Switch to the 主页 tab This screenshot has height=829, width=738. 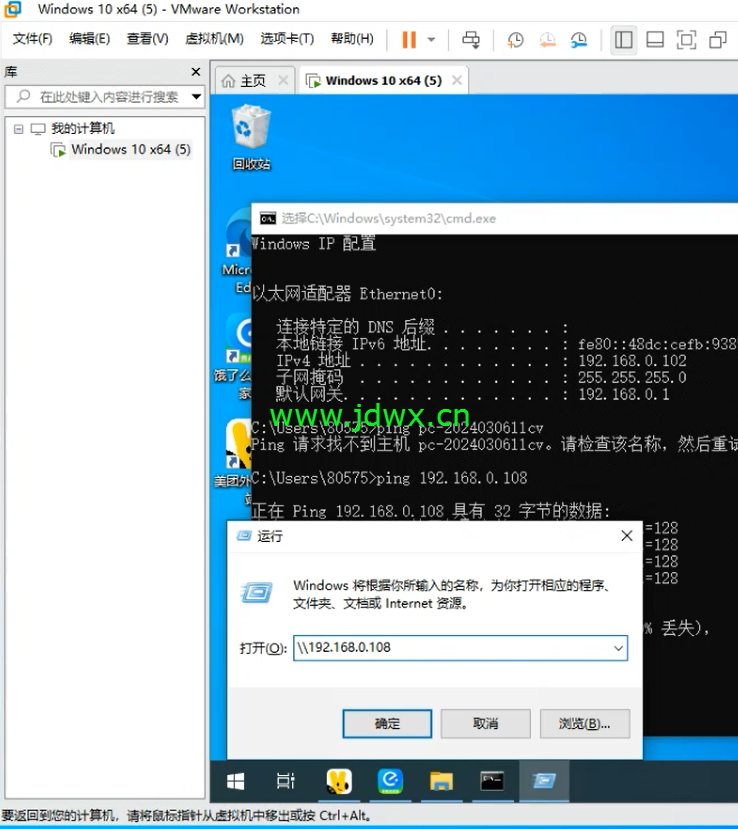tap(253, 81)
